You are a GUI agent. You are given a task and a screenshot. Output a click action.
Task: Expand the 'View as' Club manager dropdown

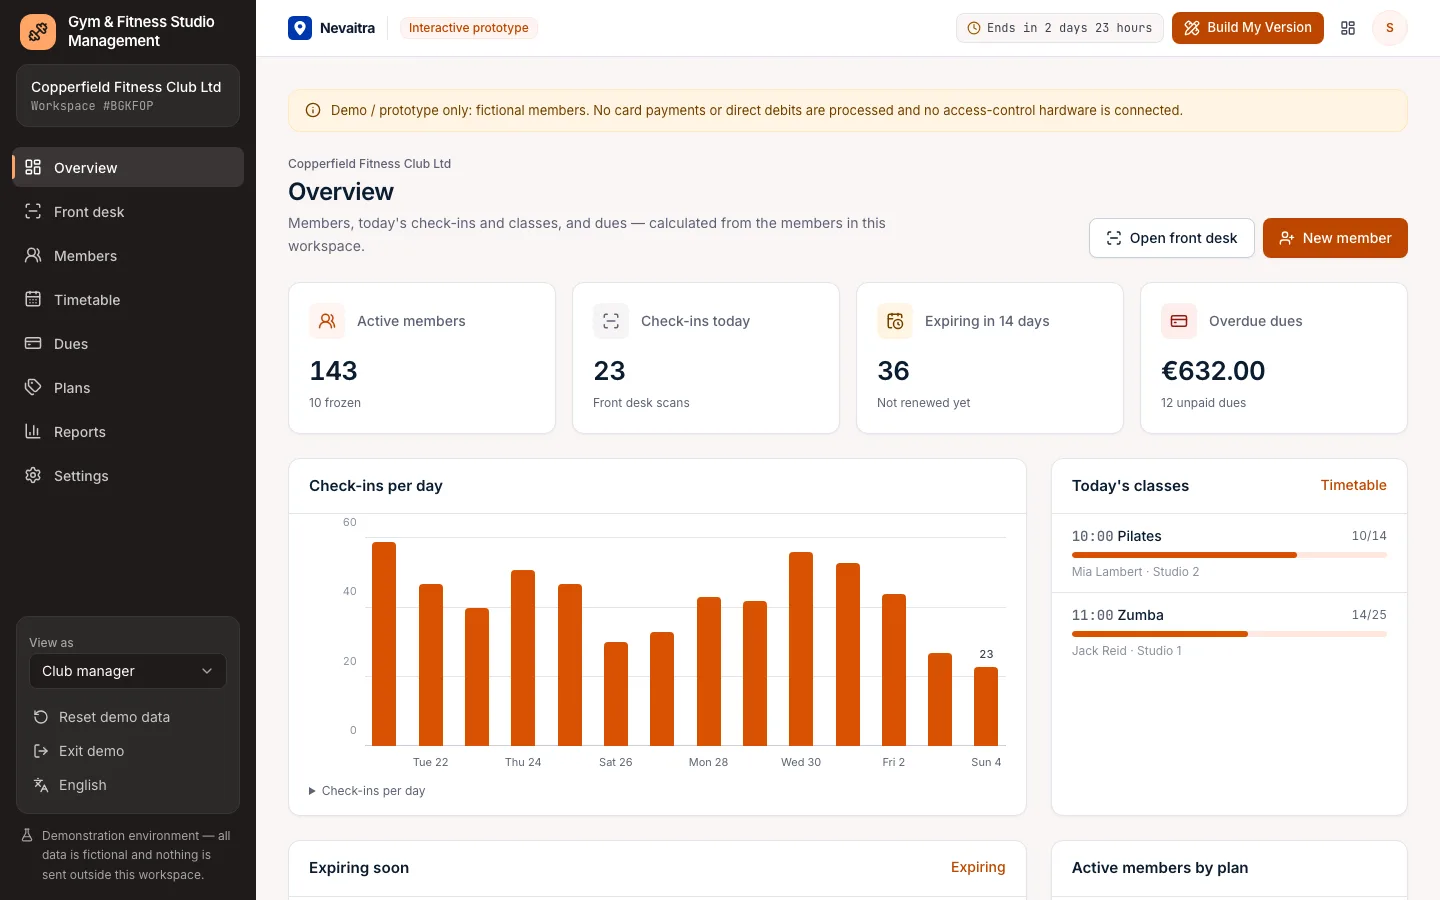click(128, 671)
